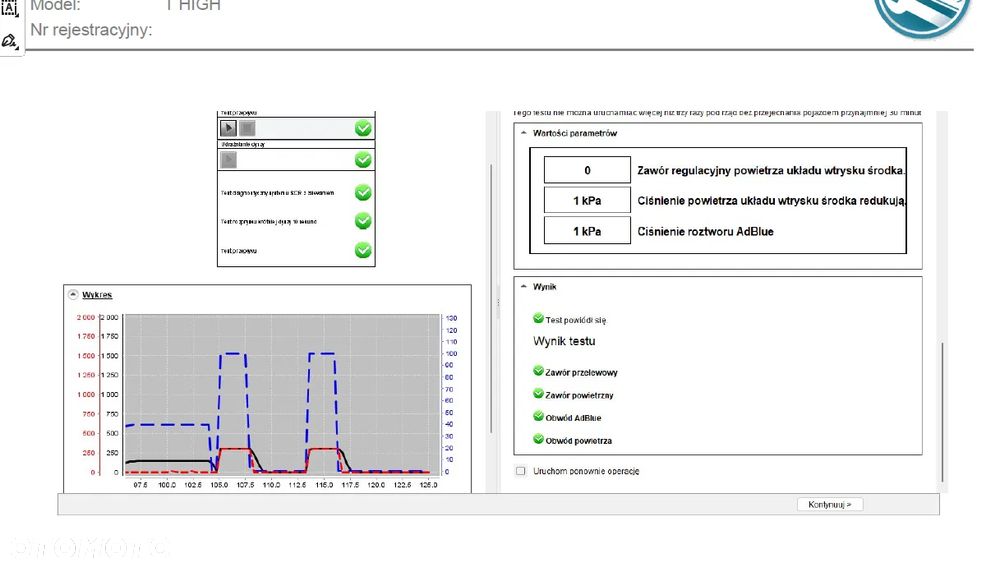Click the text recognition icon at top left
Screen dimensions: 1000x568
9,8
